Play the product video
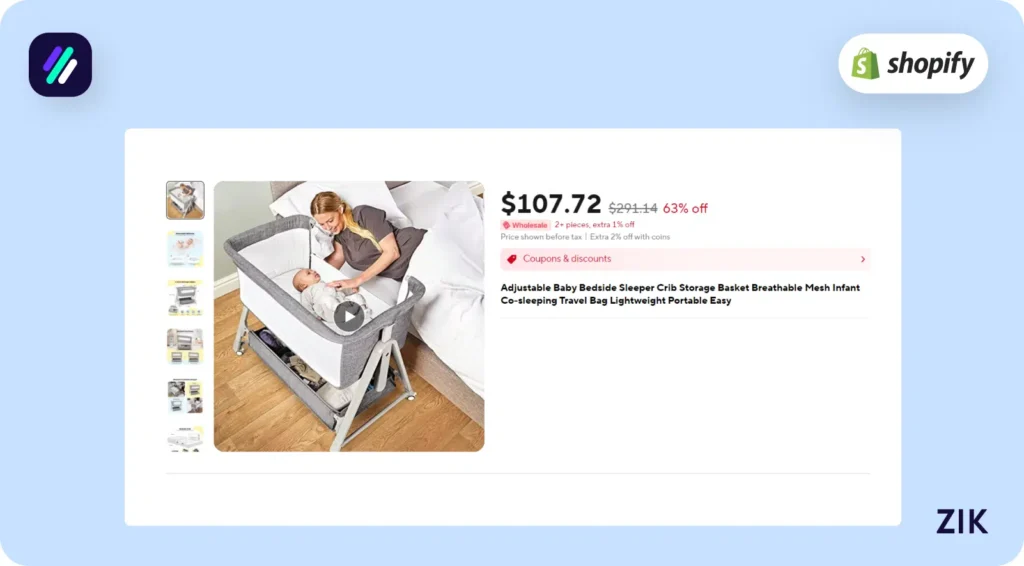The image size is (1024, 566). 349,317
